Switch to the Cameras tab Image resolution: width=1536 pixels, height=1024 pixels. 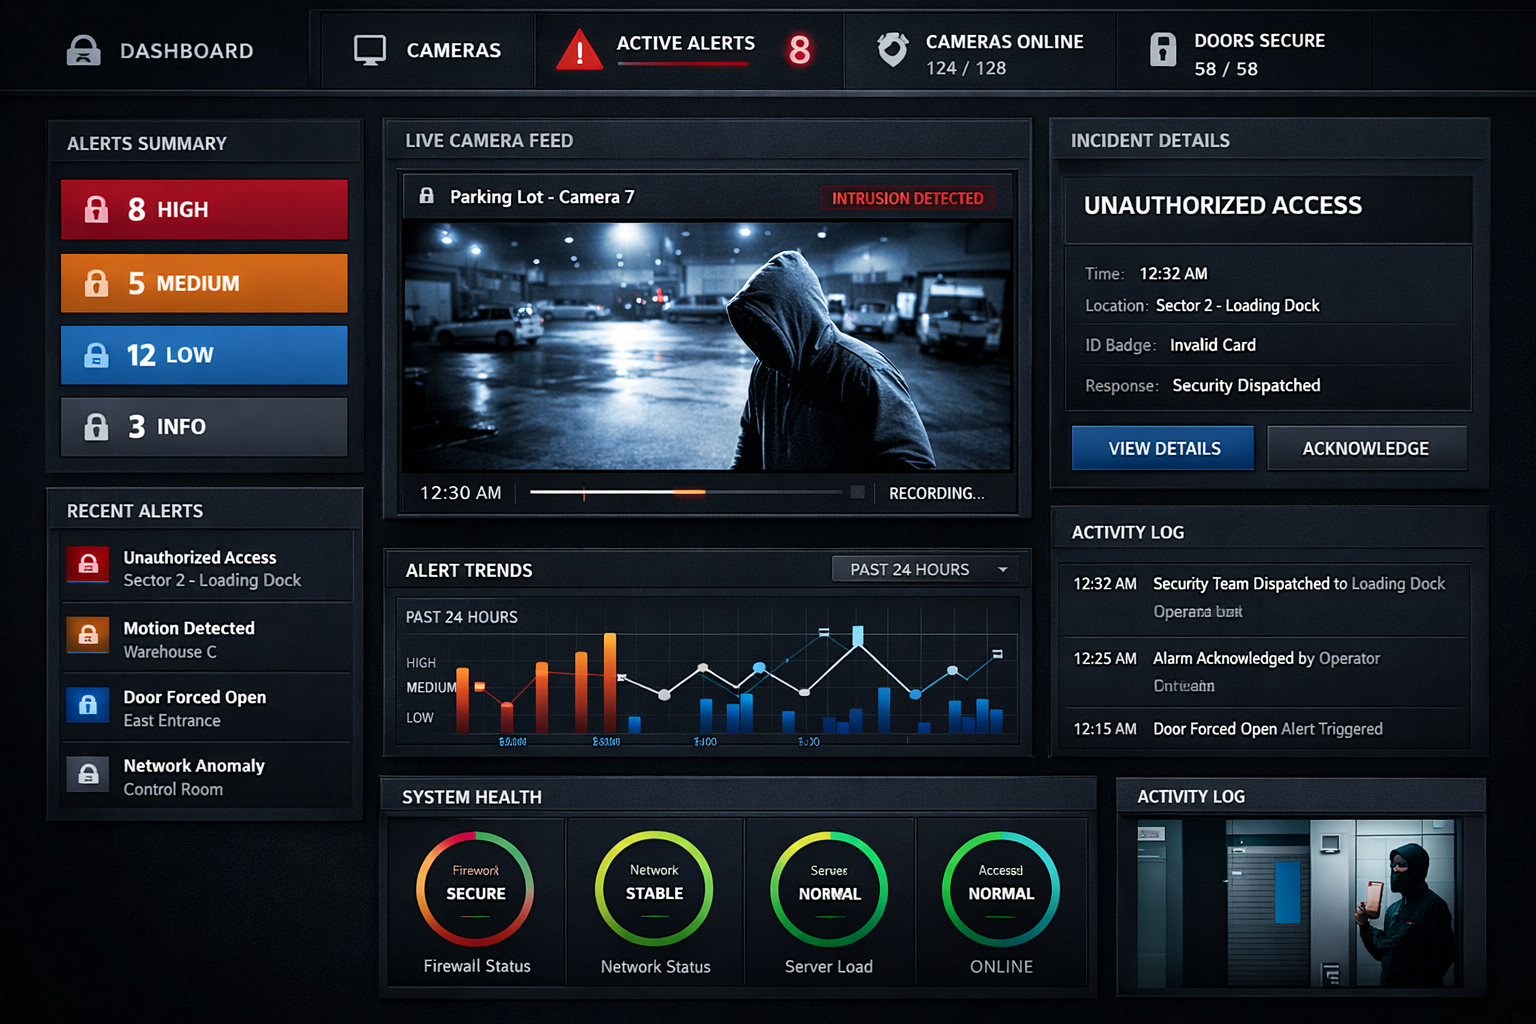click(x=428, y=50)
